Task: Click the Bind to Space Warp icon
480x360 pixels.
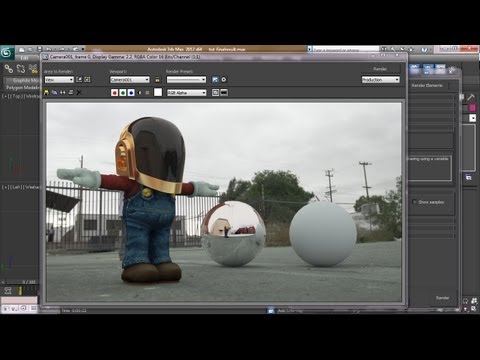Action: (x=33, y=69)
